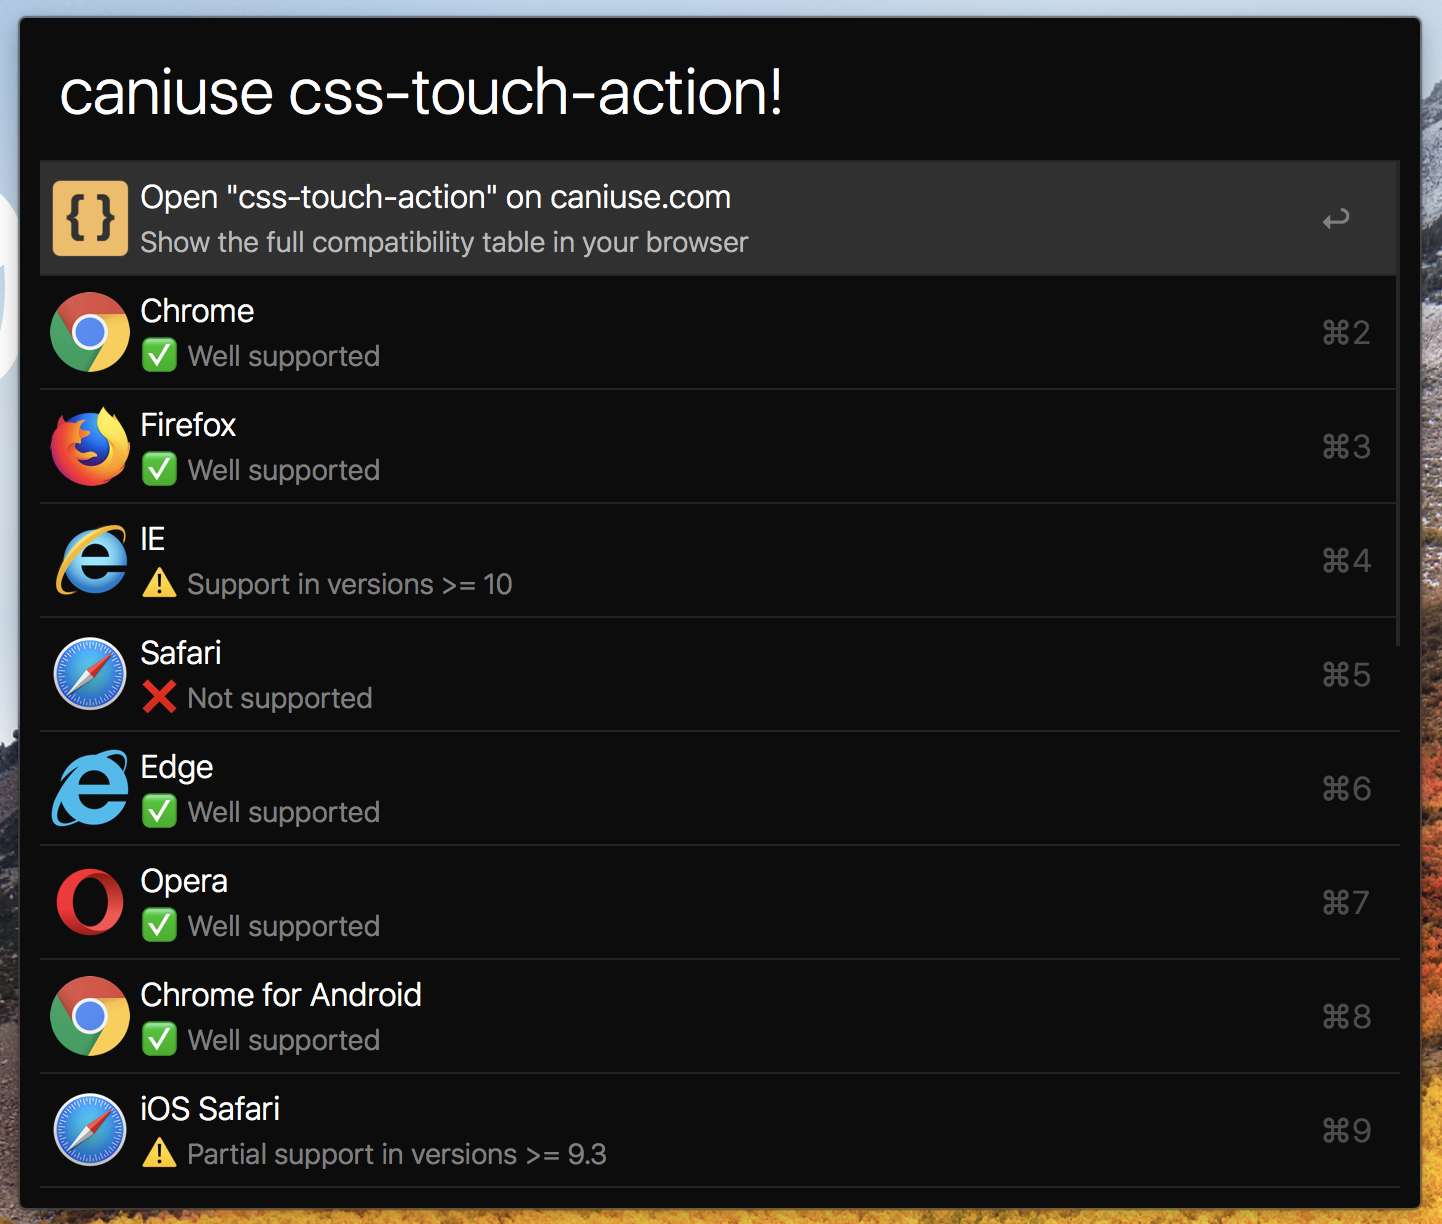
Task: Click the return arrow on first result
Action: (x=1336, y=219)
